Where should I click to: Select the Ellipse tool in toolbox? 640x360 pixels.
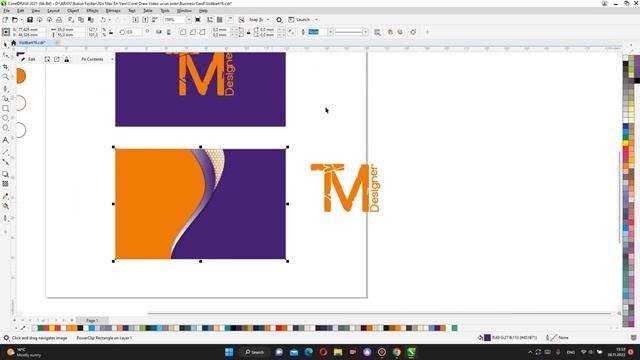[x=5, y=118]
